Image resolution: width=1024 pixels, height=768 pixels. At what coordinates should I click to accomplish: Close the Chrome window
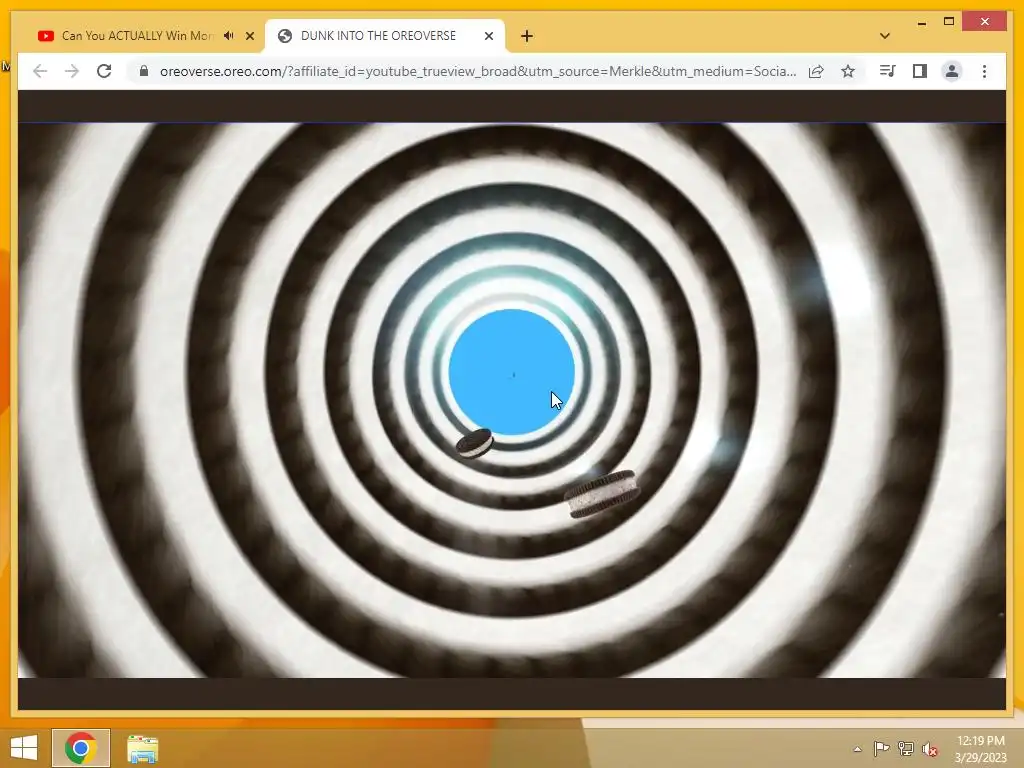(985, 22)
